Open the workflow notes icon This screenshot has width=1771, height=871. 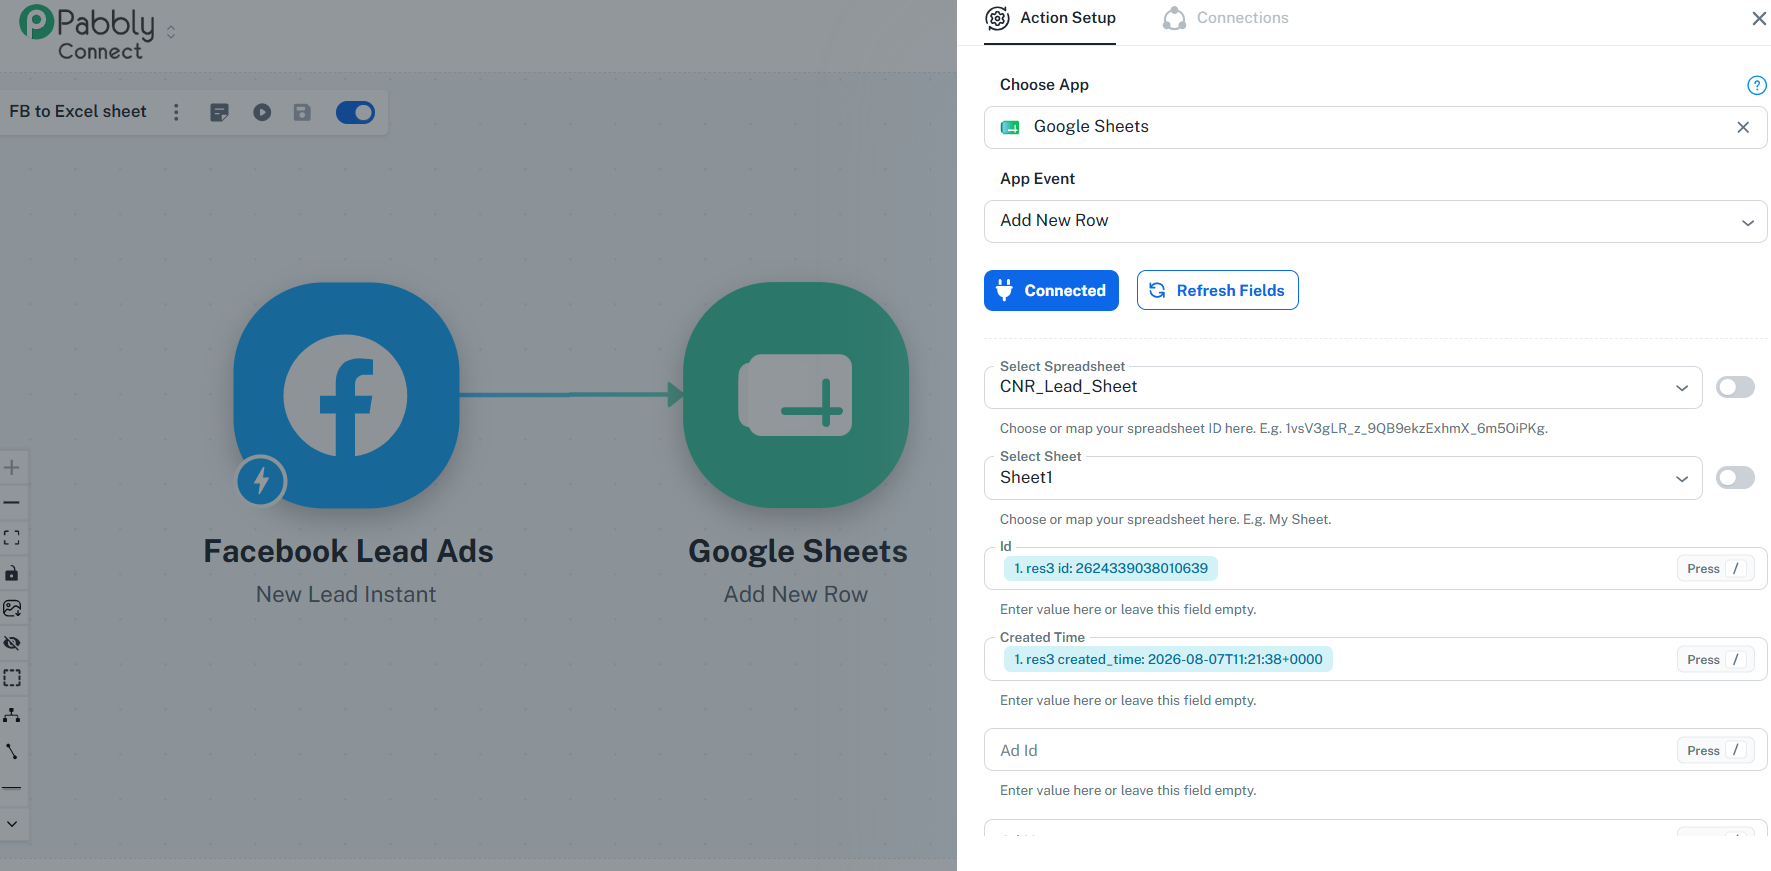coord(220,112)
